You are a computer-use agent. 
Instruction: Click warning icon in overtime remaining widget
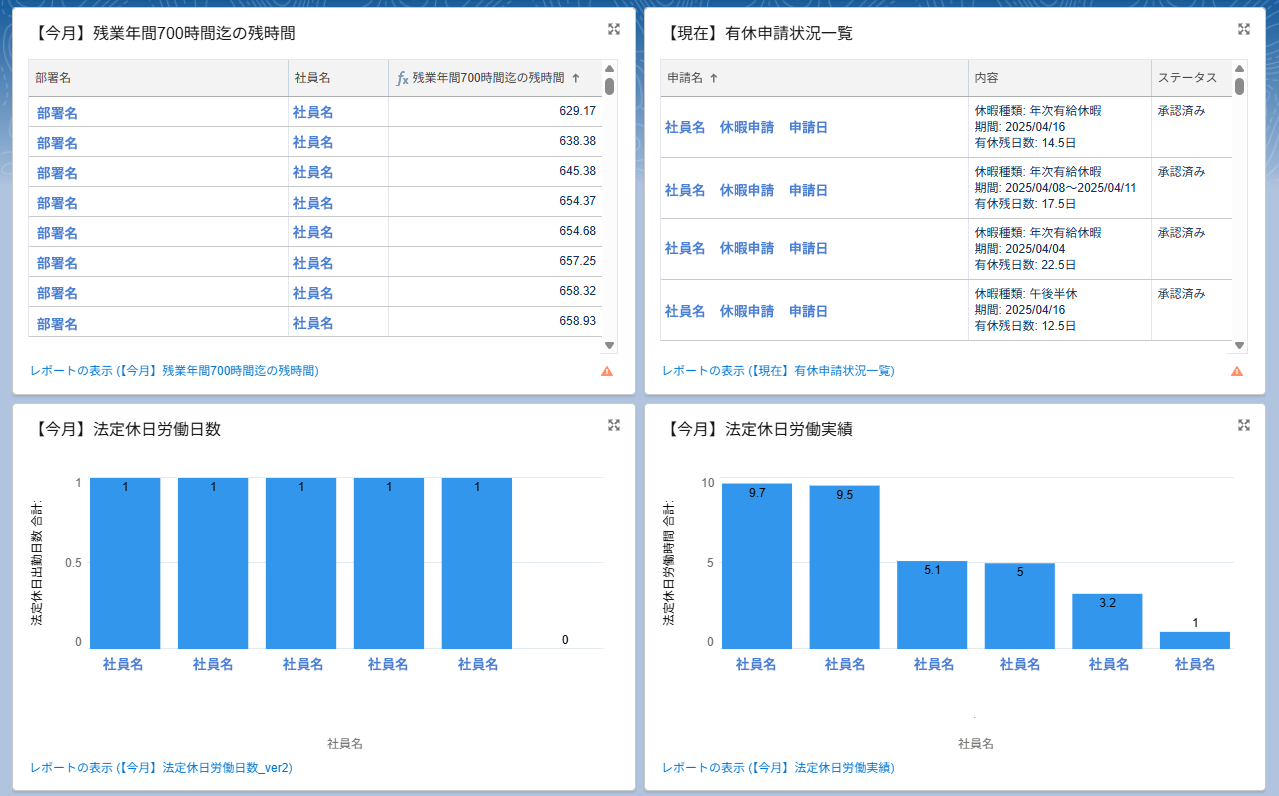607,371
